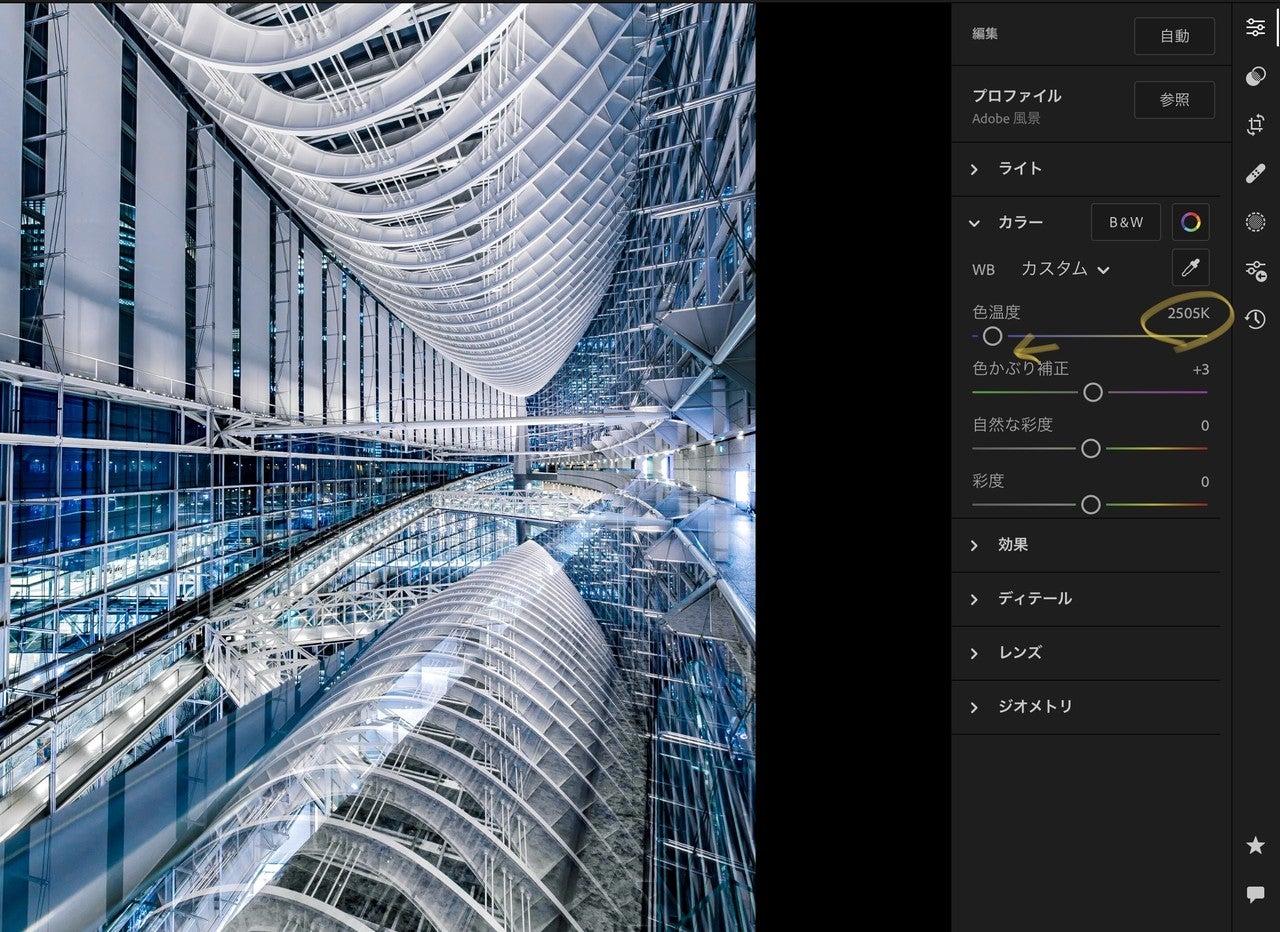Click the star rating icon
1280x932 pixels.
click(x=1255, y=846)
